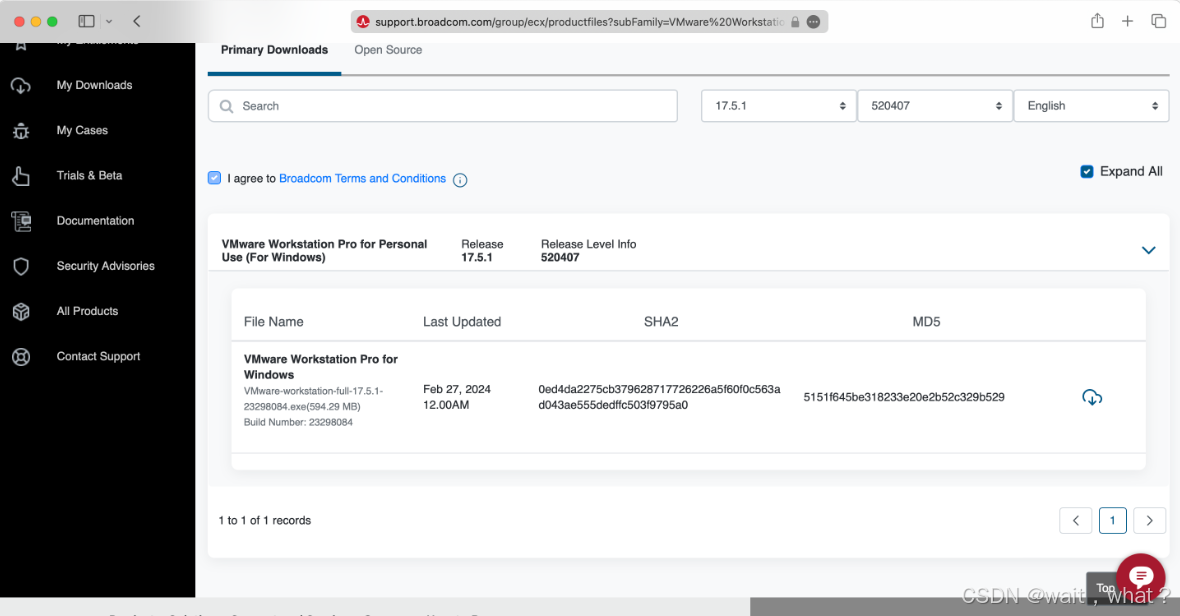Click the 1 to 1 of 1 records text
This screenshot has height=616, width=1180.
265,520
